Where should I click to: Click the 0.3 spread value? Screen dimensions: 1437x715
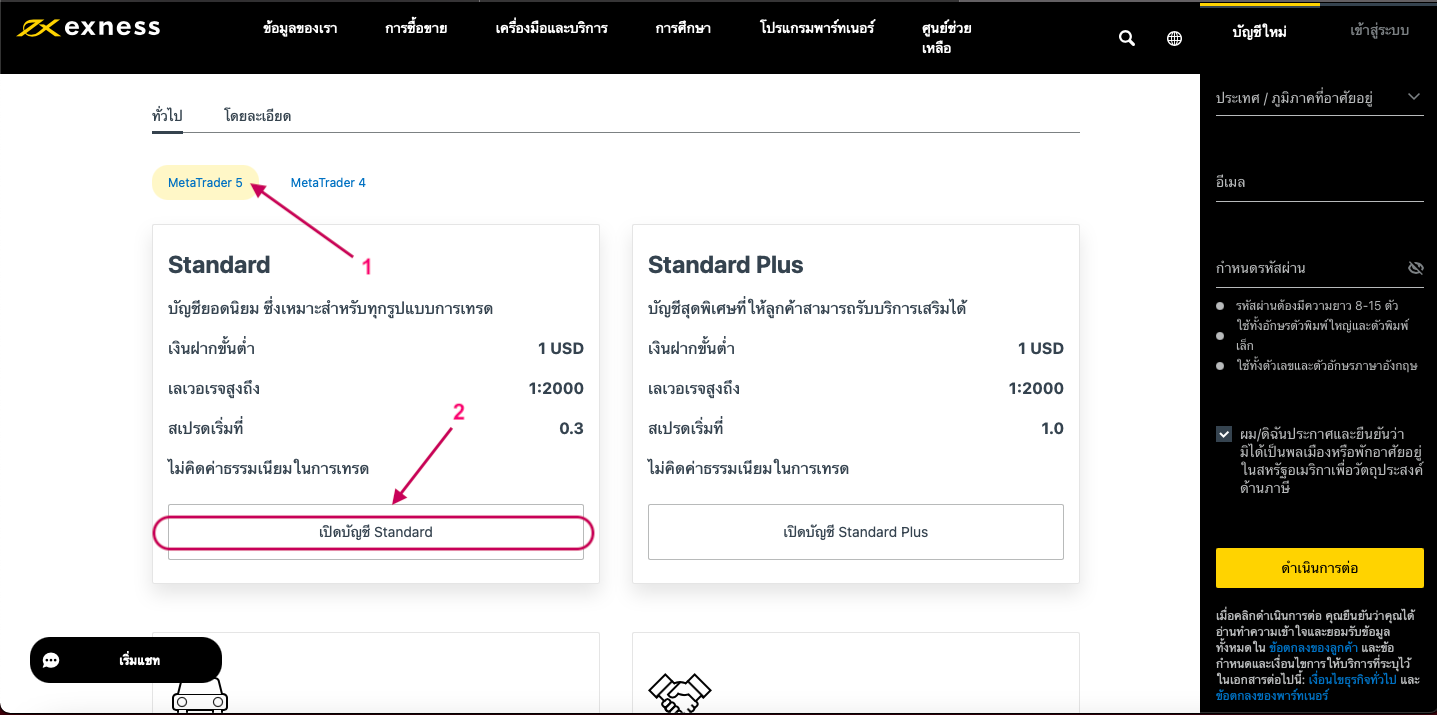571,428
